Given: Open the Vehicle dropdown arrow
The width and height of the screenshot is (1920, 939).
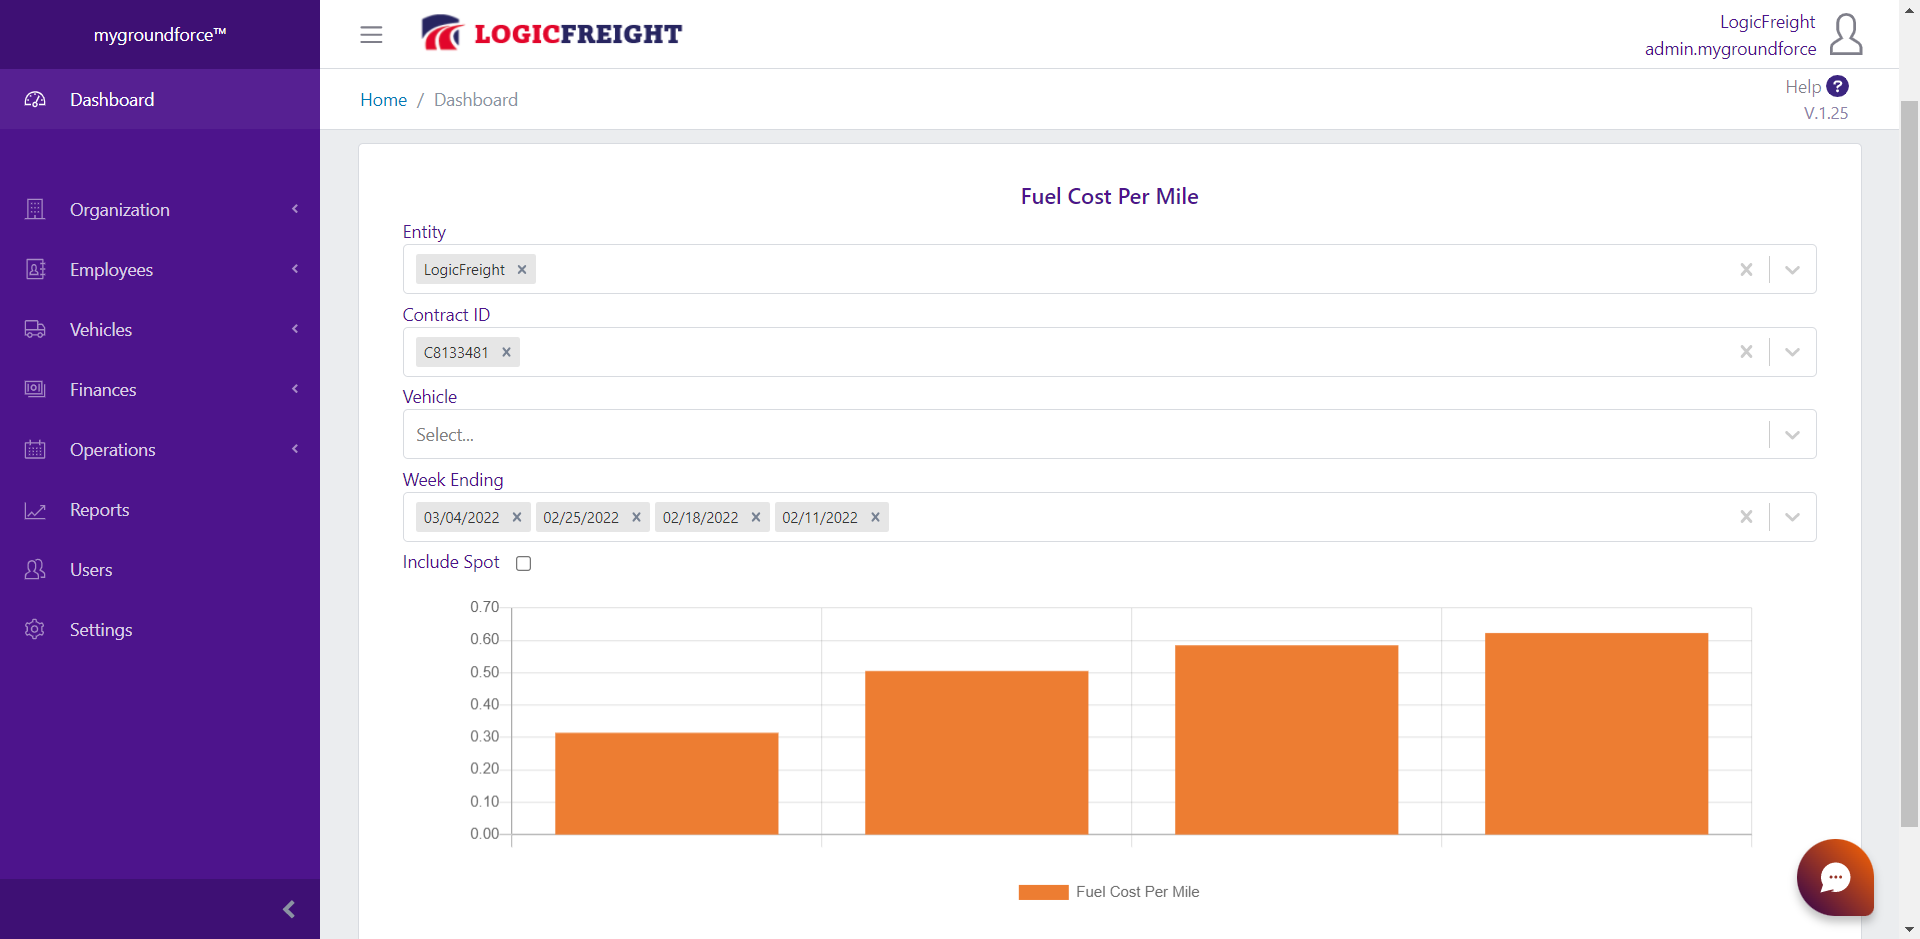Looking at the screenshot, I should (1792, 435).
